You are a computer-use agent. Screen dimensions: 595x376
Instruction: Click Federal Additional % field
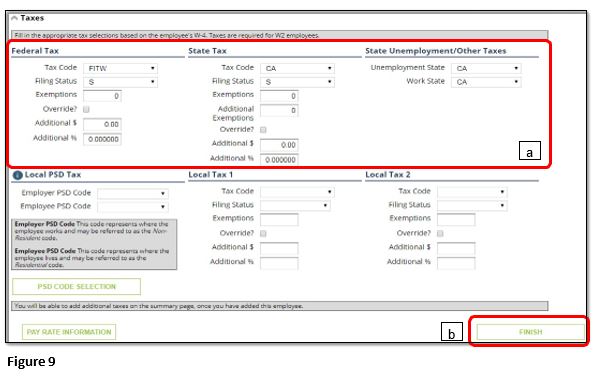102,139
